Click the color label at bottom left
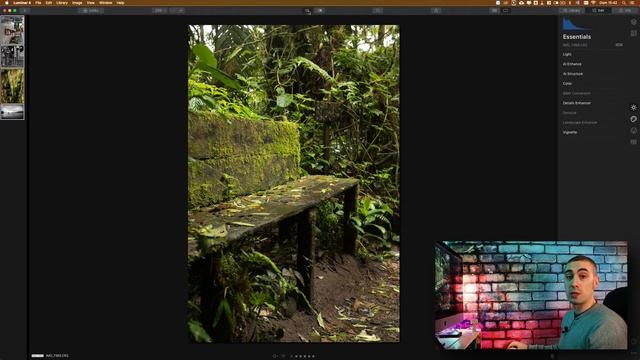The width and height of the screenshot is (640, 360). coord(38,356)
